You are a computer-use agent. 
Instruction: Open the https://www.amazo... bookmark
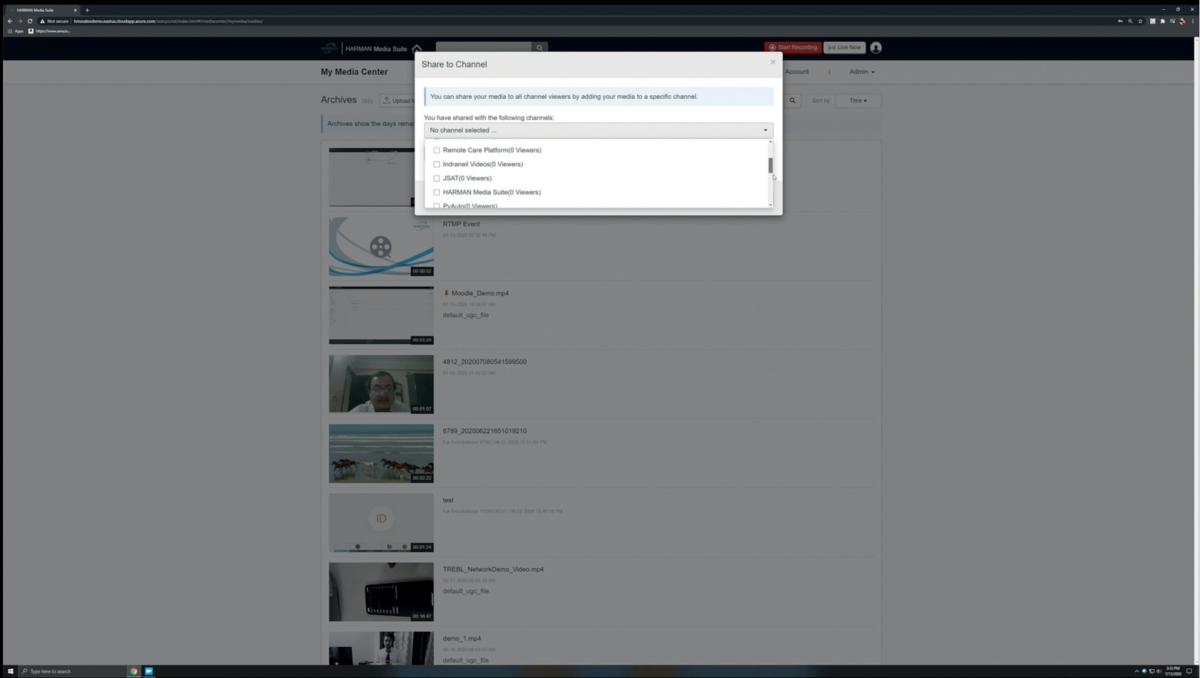tap(51, 31)
